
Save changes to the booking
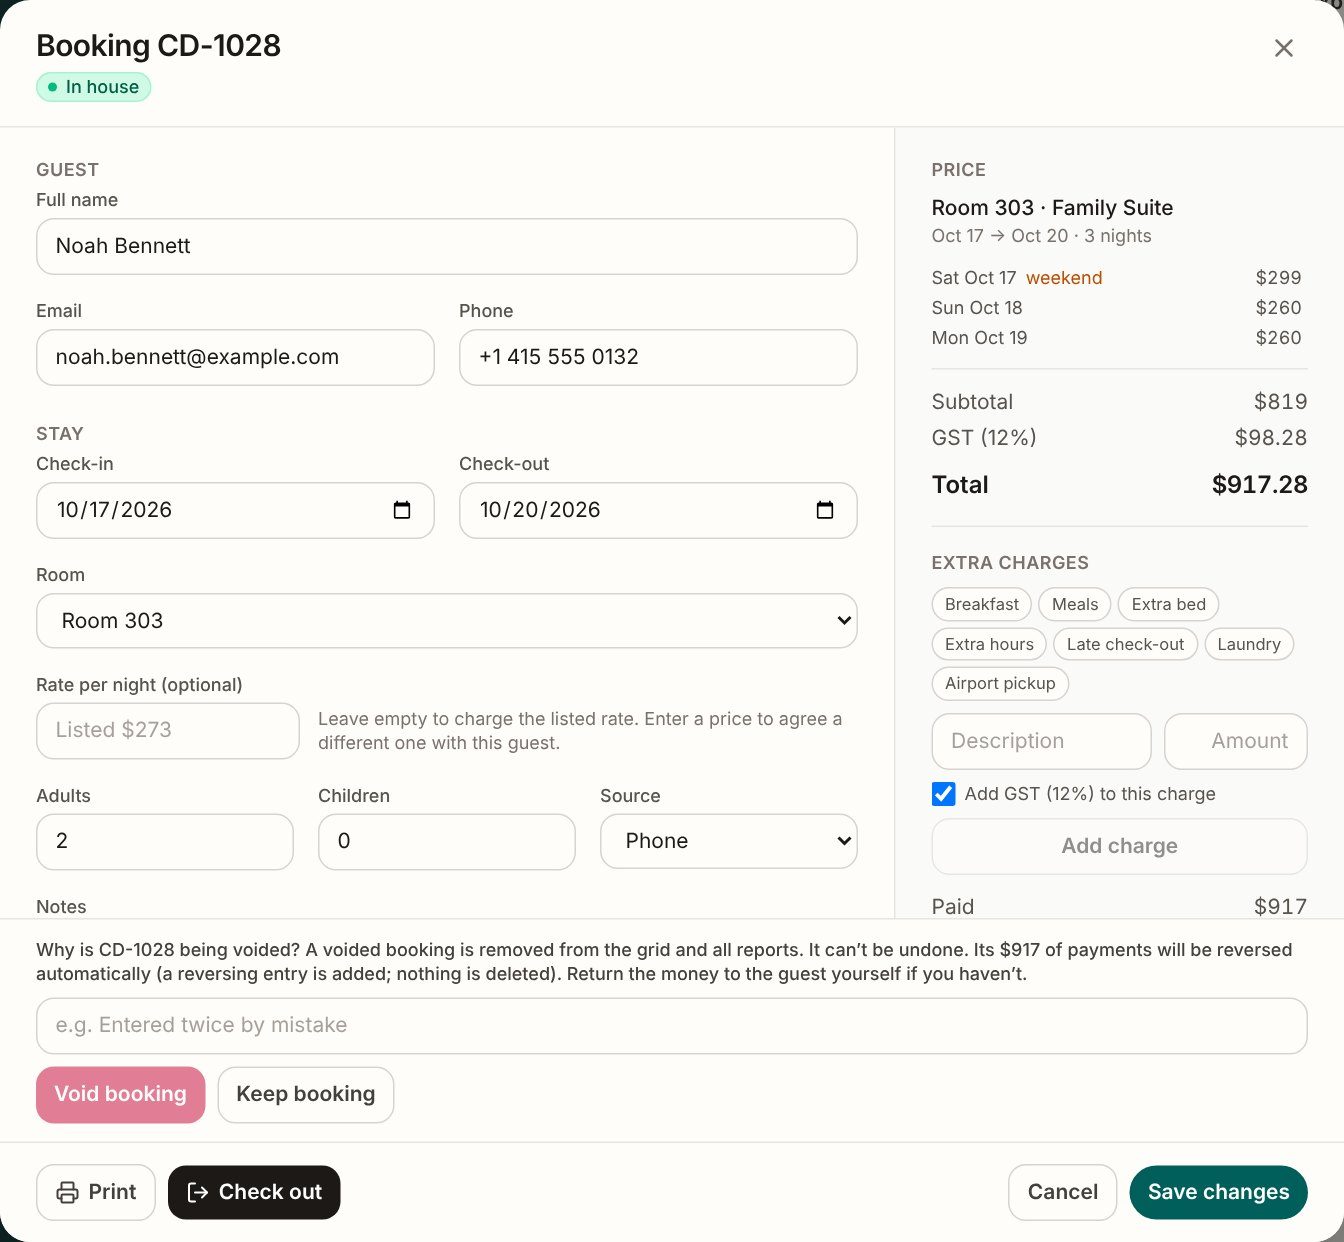click(1218, 1192)
